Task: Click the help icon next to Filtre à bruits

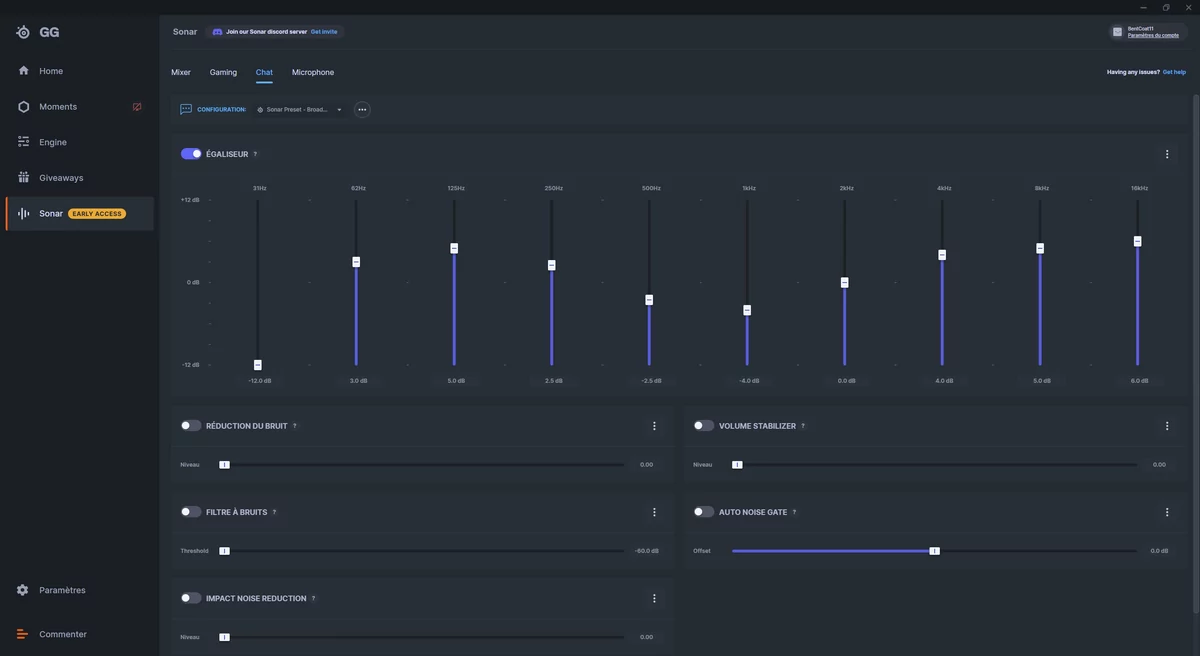Action: point(274,512)
